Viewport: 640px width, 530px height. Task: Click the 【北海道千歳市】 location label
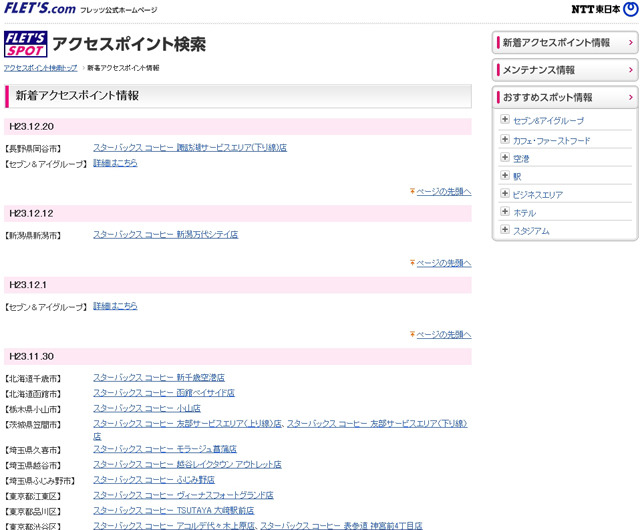point(33,379)
